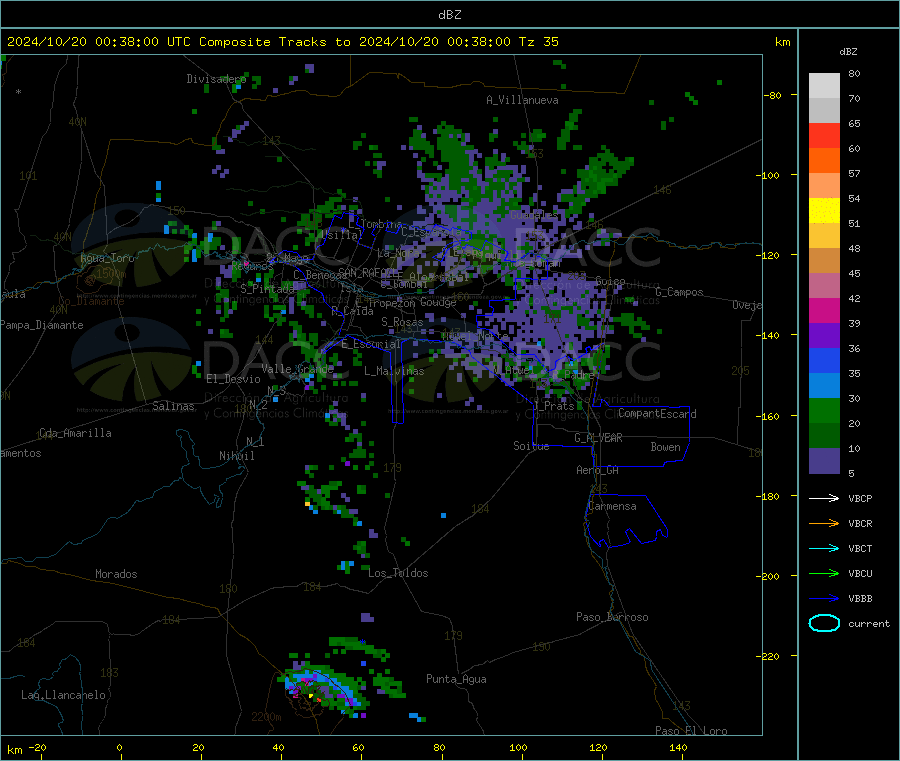Viewport: 900px width, 761px height.
Task: Click the Carmensa blue polygon outline
Action: pyautogui.click(x=626, y=520)
